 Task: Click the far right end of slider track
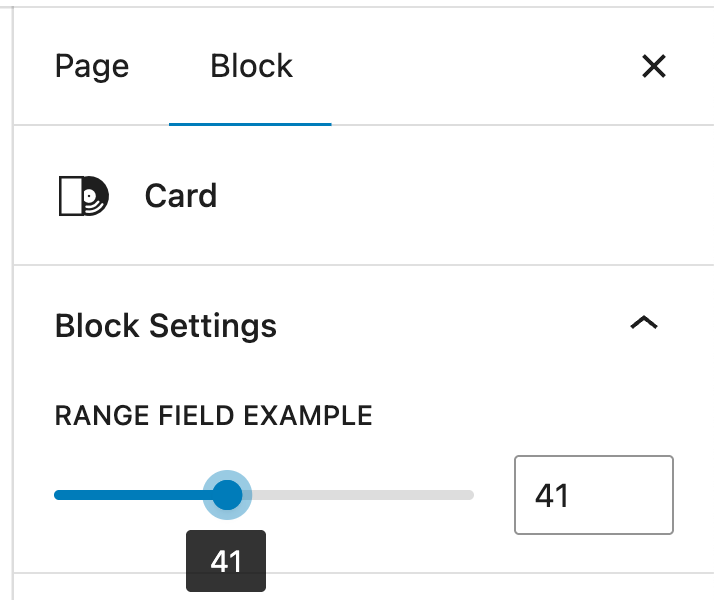469,494
